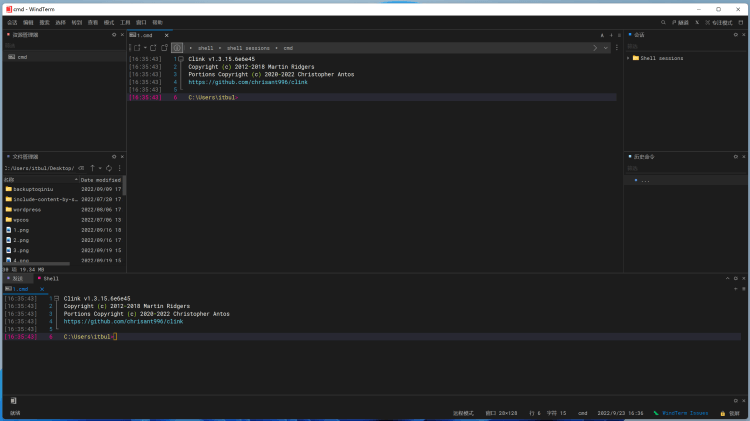
Task: Click the layout icon at top-right corner
Action: [741, 22]
